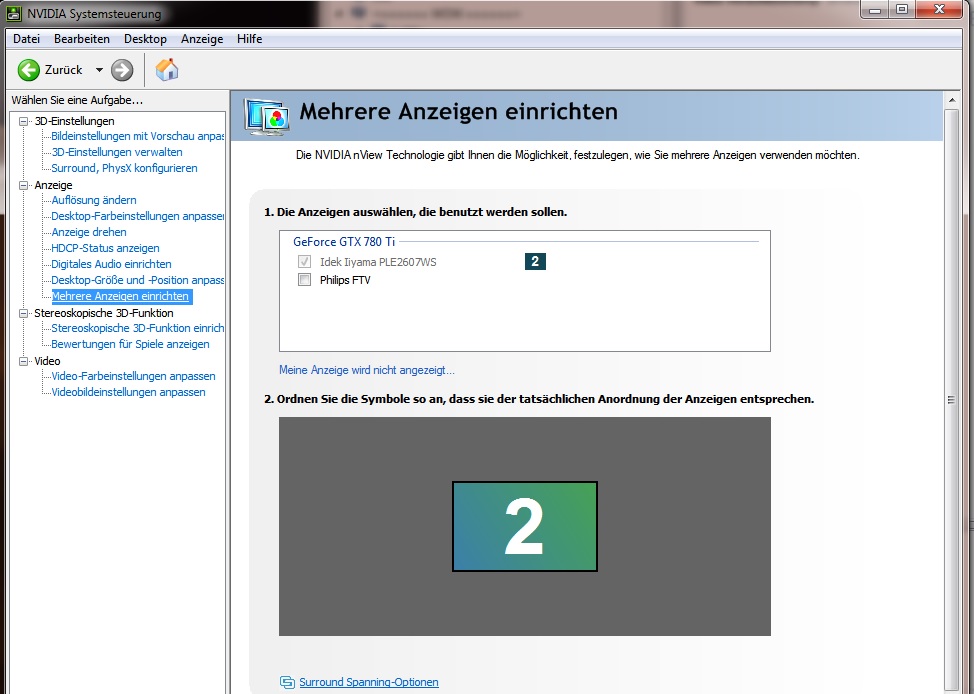The height and width of the screenshot is (694, 974).
Task: Open the Bearbeiten menu
Action: click(82, 39)
